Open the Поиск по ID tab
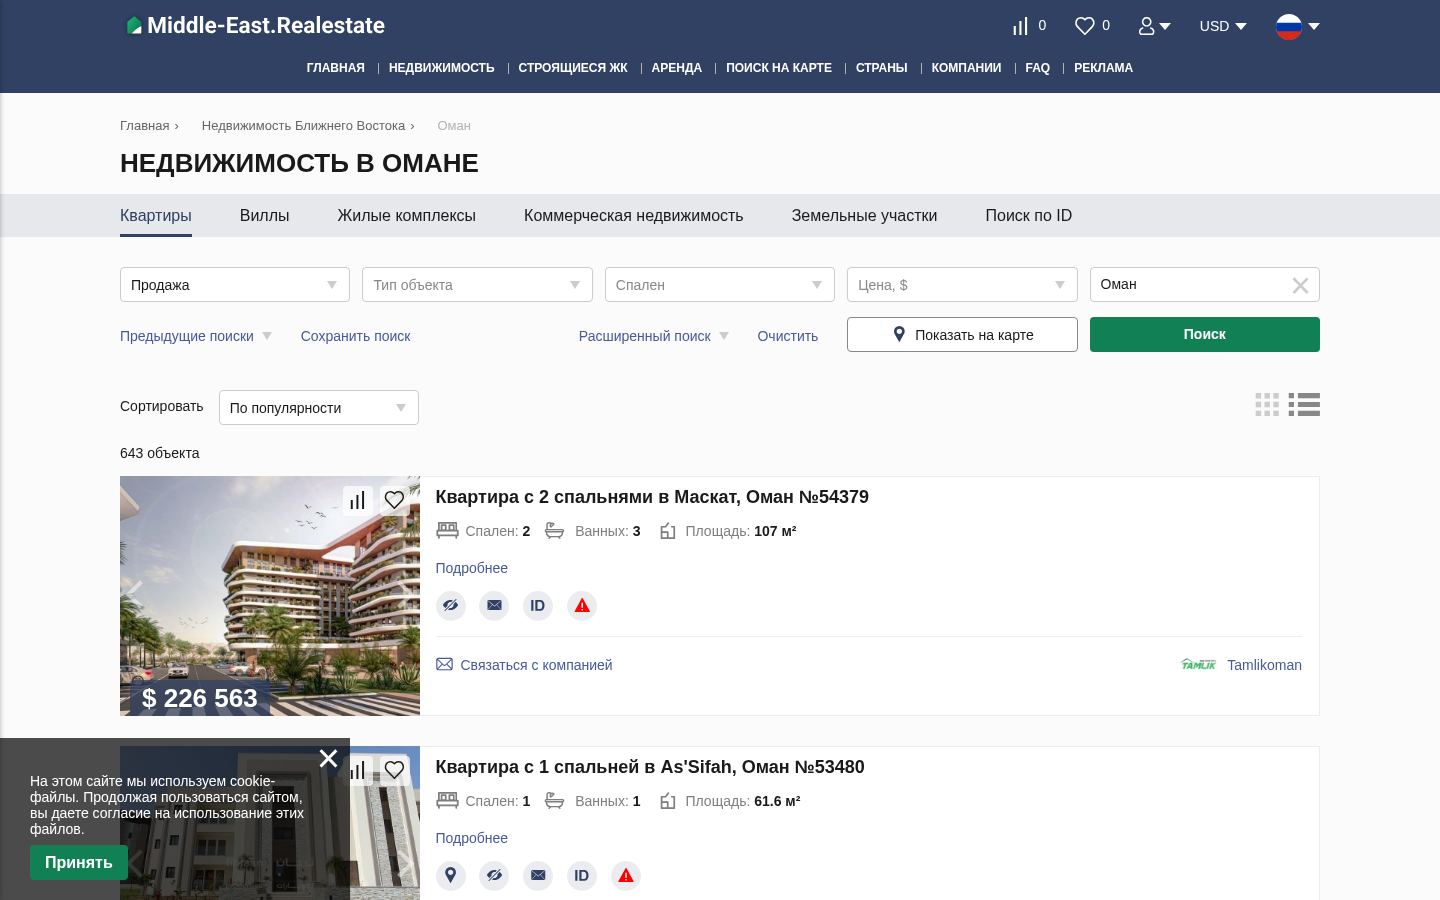 click(1028, 216)
